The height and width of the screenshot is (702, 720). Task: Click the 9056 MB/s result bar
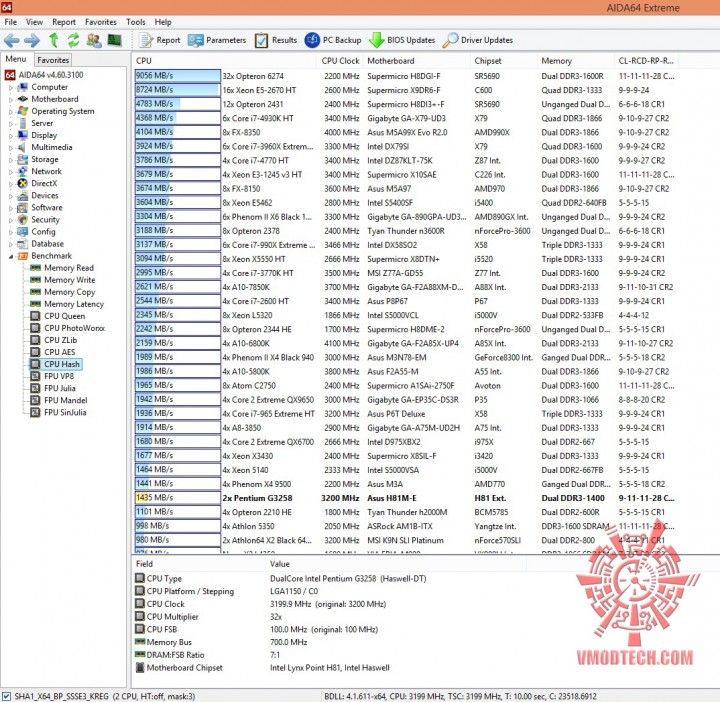tap(177, 76)
